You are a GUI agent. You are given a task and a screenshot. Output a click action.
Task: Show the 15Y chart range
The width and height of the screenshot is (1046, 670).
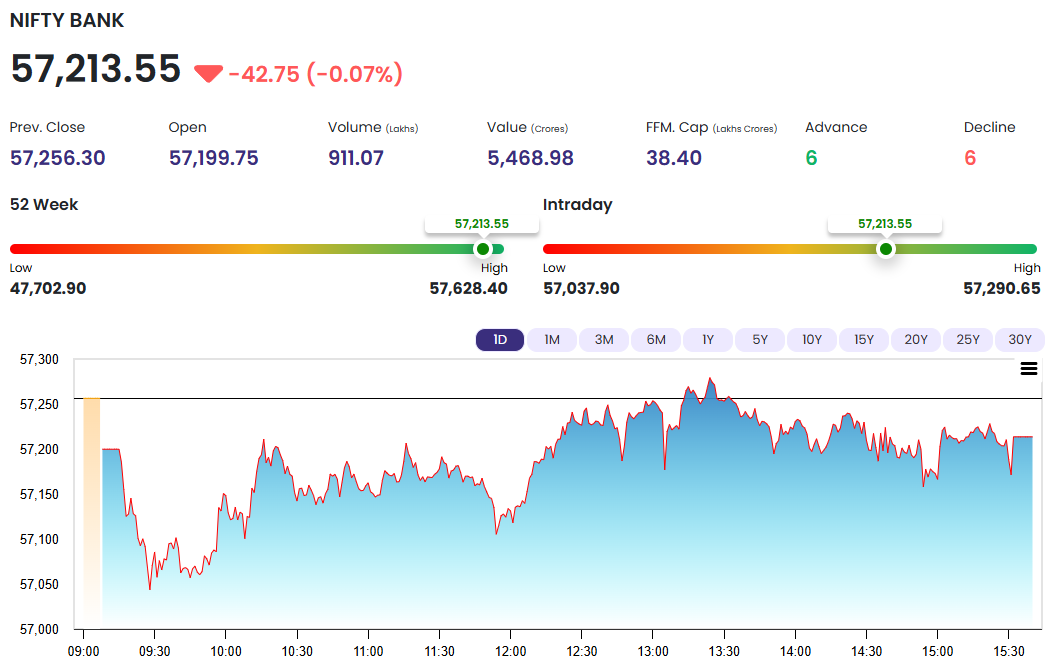[864, 340]
